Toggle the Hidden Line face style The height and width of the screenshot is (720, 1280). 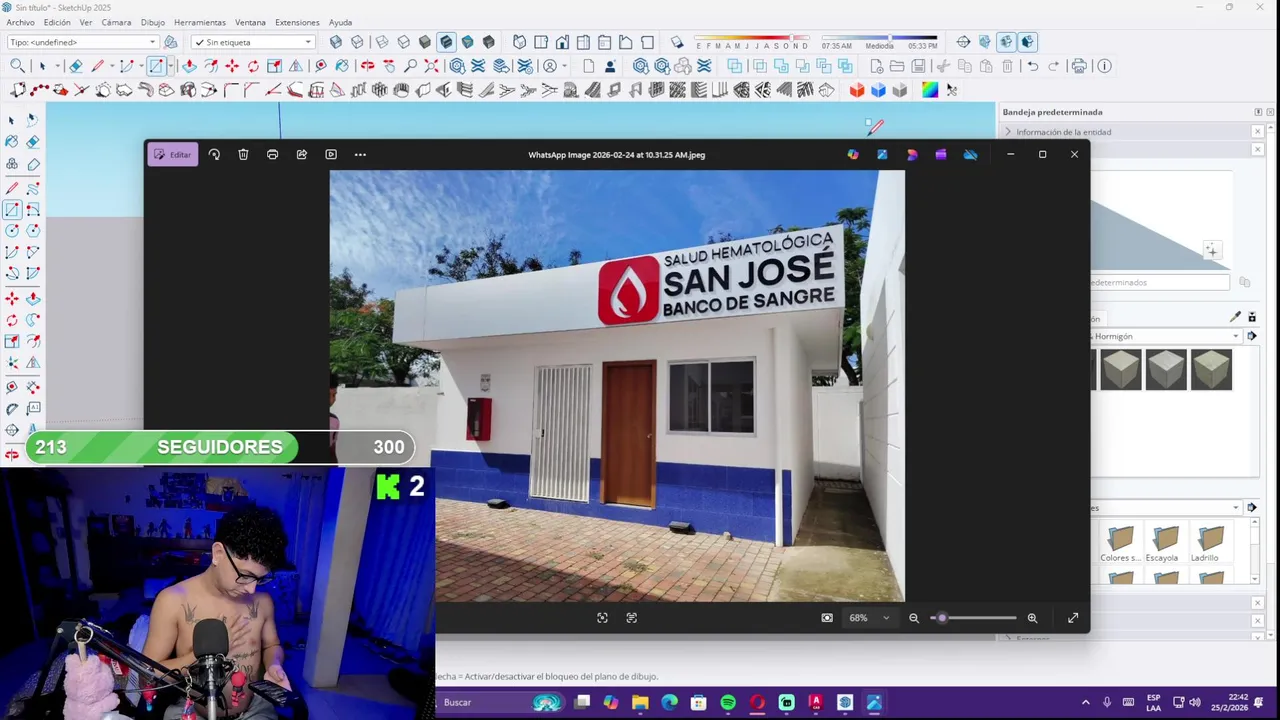click(403, 42)
